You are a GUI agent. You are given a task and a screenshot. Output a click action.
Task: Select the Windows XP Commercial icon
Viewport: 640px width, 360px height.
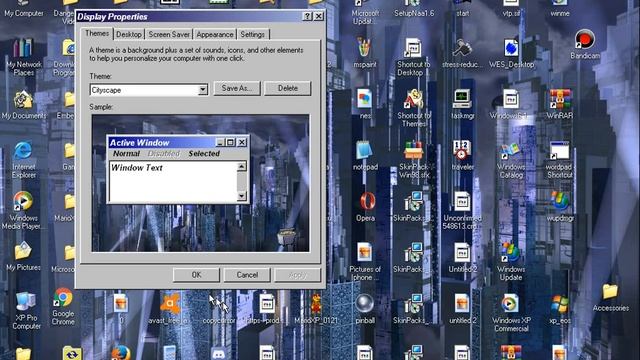click(511, 313)
